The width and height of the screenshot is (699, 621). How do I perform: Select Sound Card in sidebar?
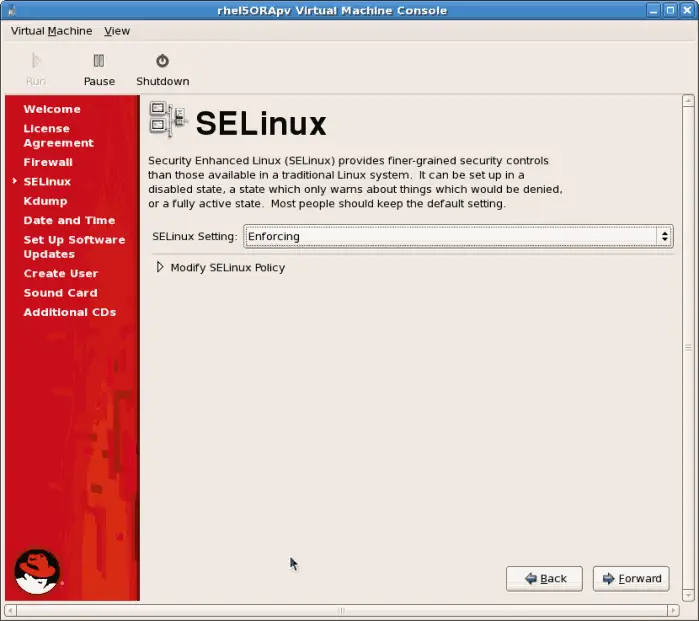coord(60,293)
